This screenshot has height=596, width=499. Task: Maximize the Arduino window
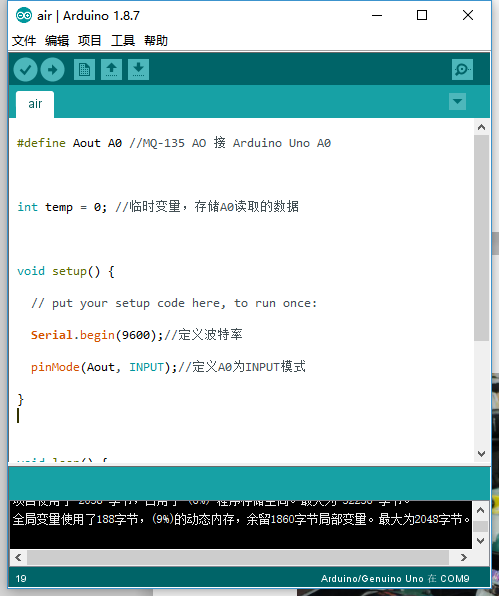click(x=422, y=16)
